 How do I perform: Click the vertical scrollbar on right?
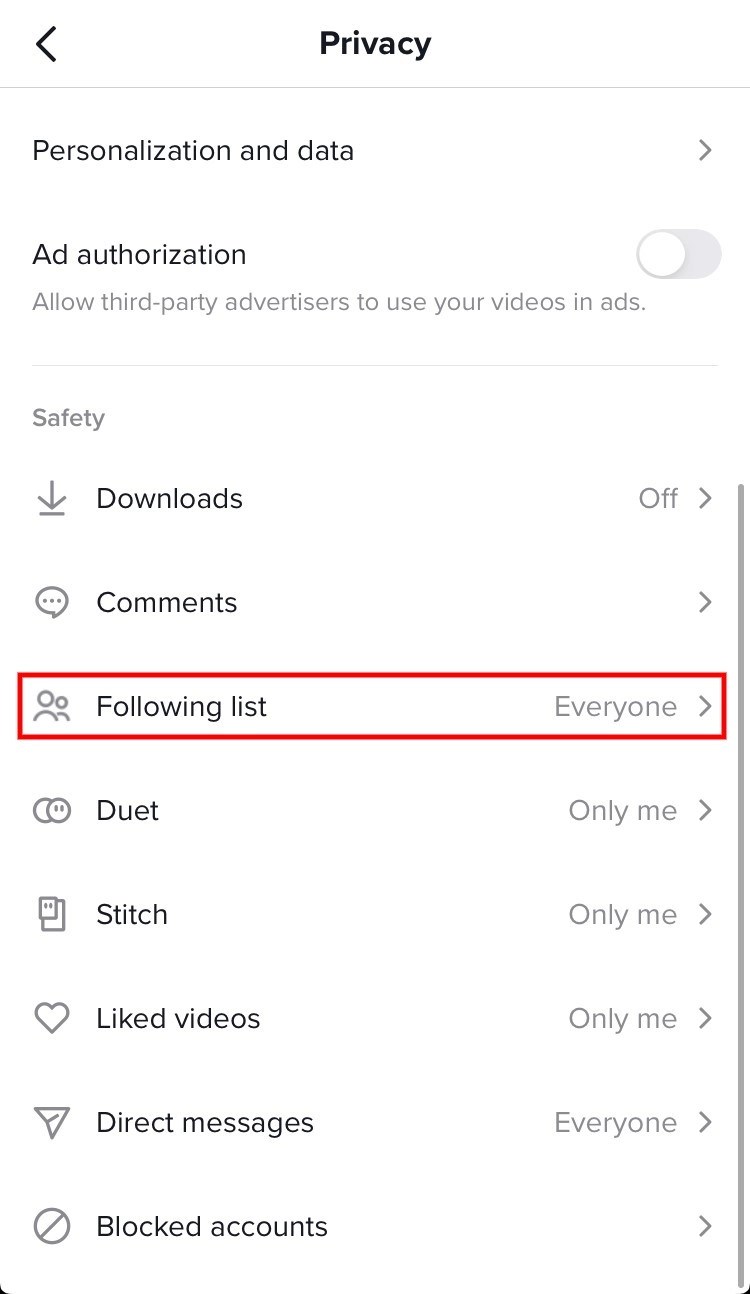click(740, 800)
